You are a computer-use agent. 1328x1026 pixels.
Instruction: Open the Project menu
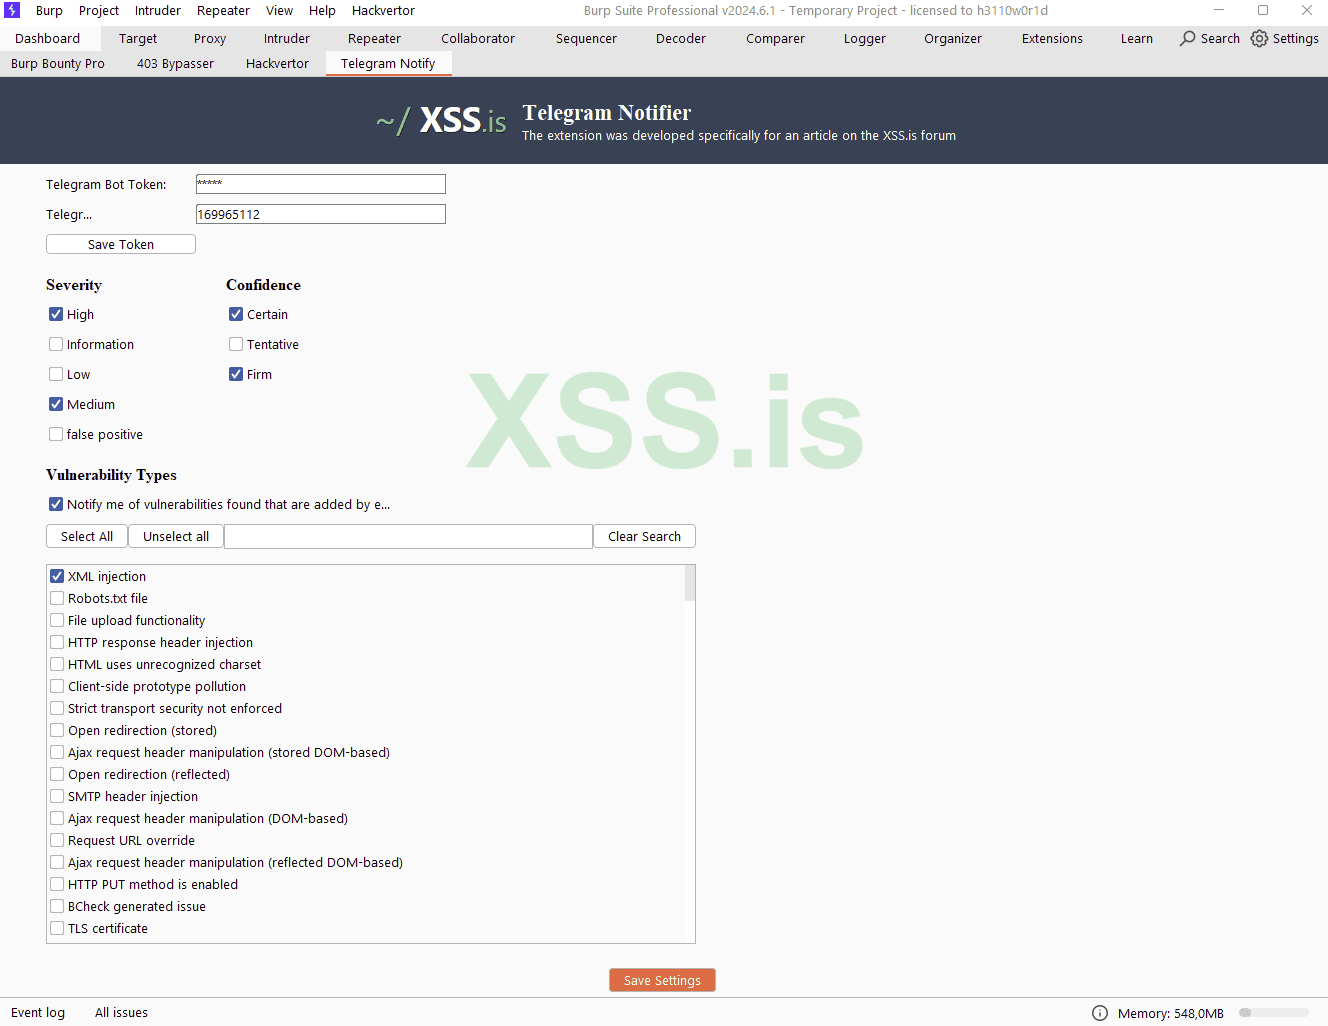tap(99, 10)
